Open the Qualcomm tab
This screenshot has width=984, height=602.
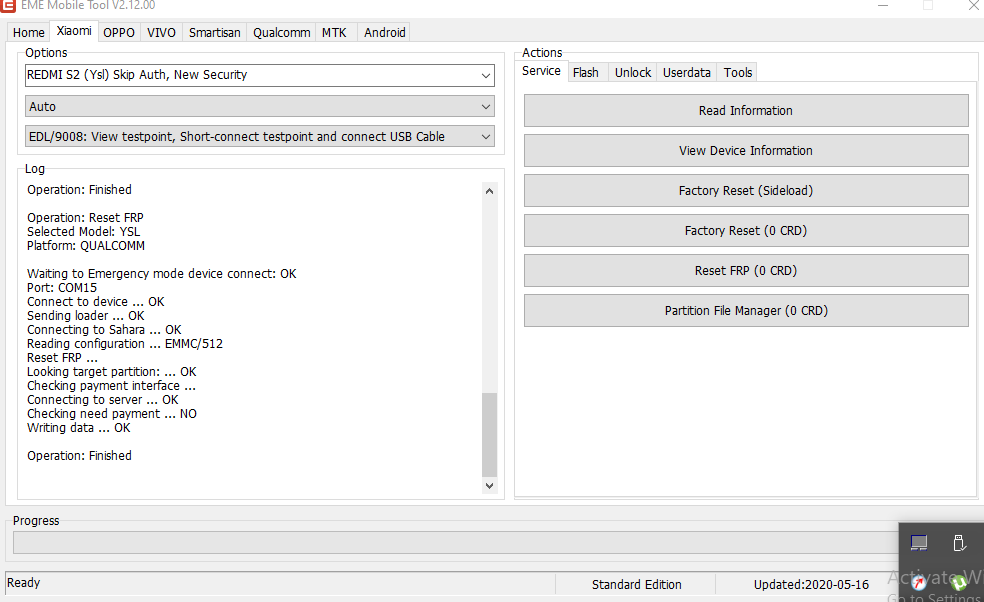(281, 33)
